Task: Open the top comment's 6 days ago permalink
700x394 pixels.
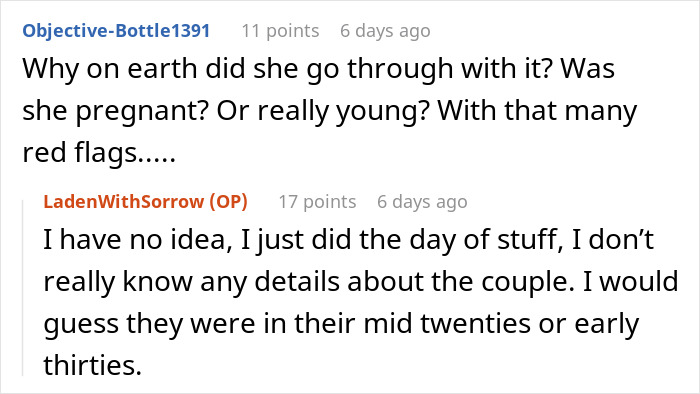Action: (x=385, y=31)
